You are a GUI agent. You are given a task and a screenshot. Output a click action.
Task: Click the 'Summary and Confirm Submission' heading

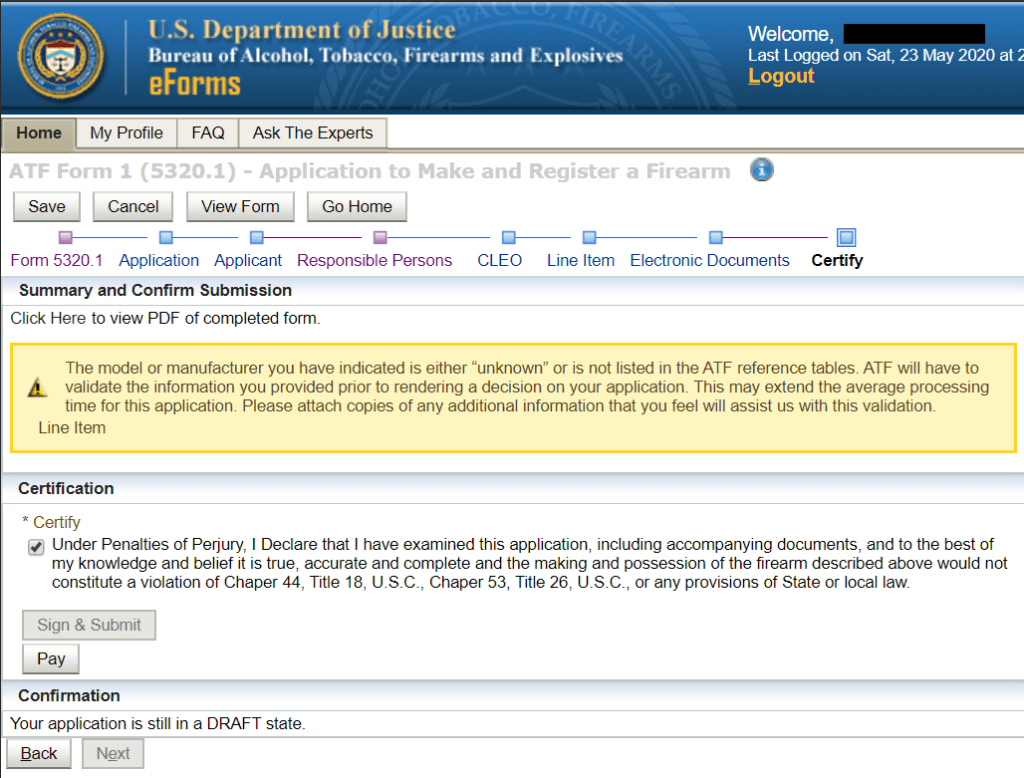coord(155,290)
